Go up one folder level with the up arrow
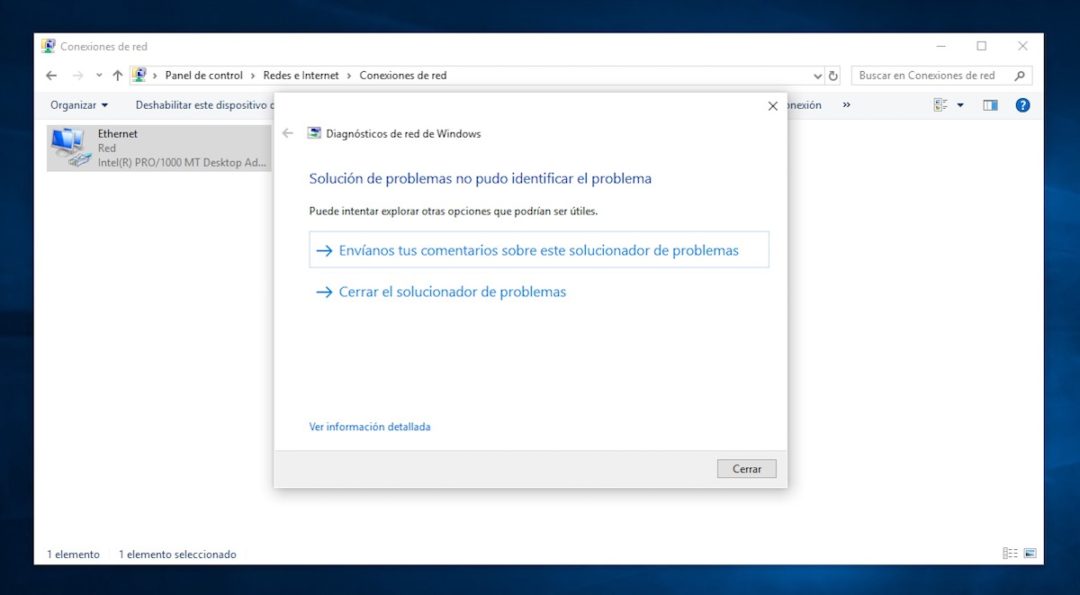 coord(117,75)
